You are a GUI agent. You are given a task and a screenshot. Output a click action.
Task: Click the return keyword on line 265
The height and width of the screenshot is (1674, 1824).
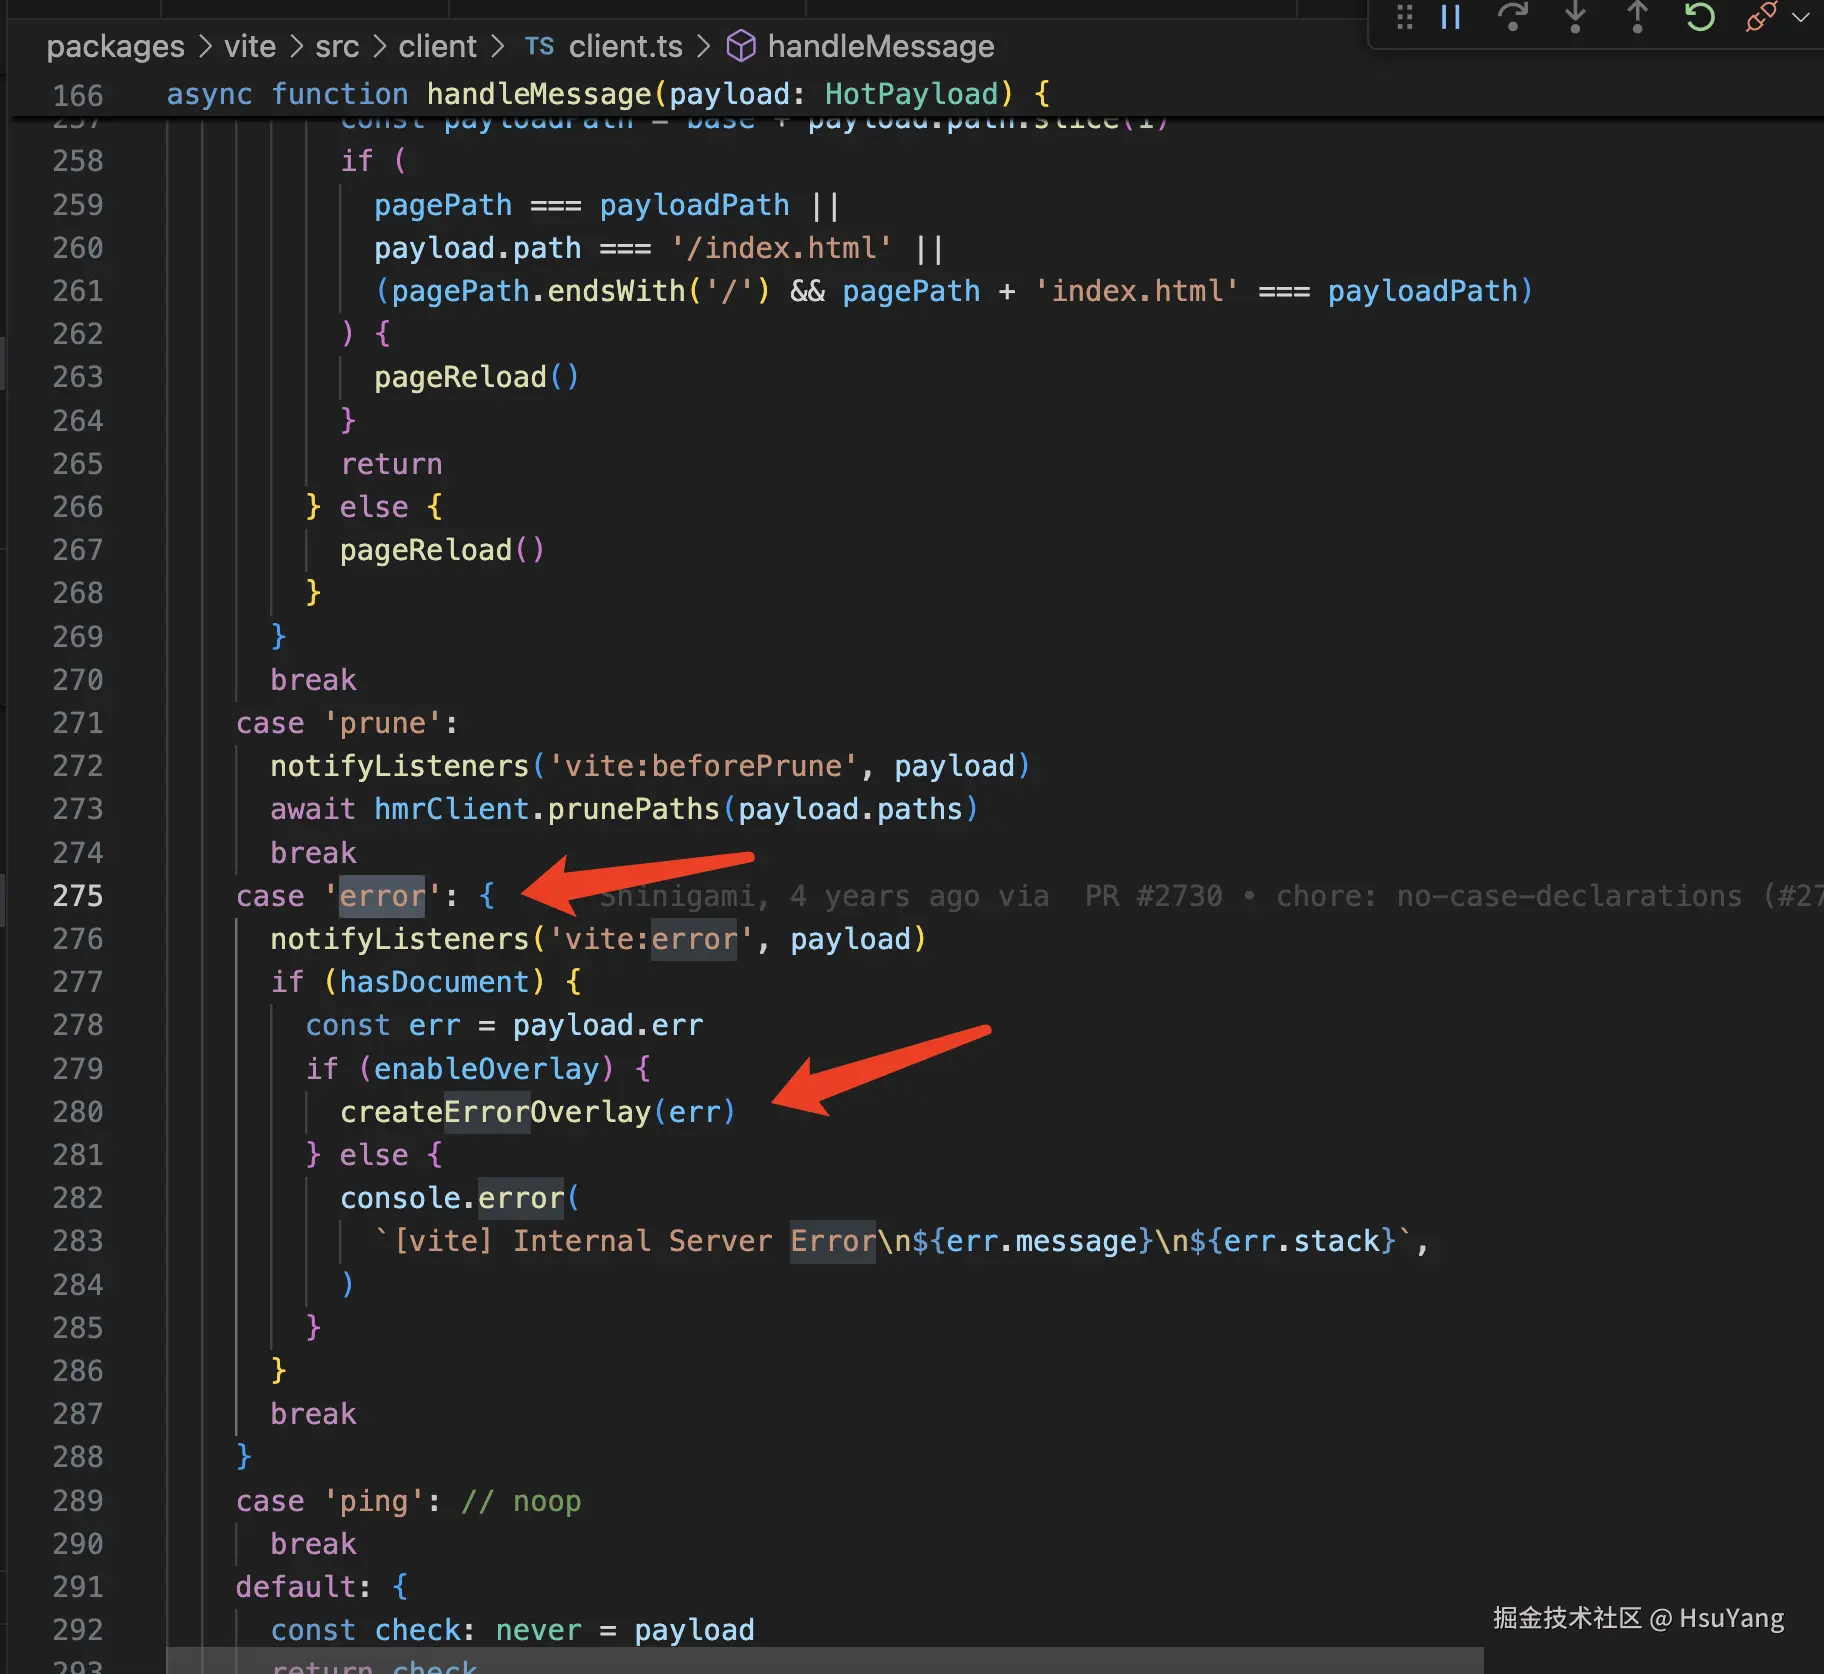point(391,464)
